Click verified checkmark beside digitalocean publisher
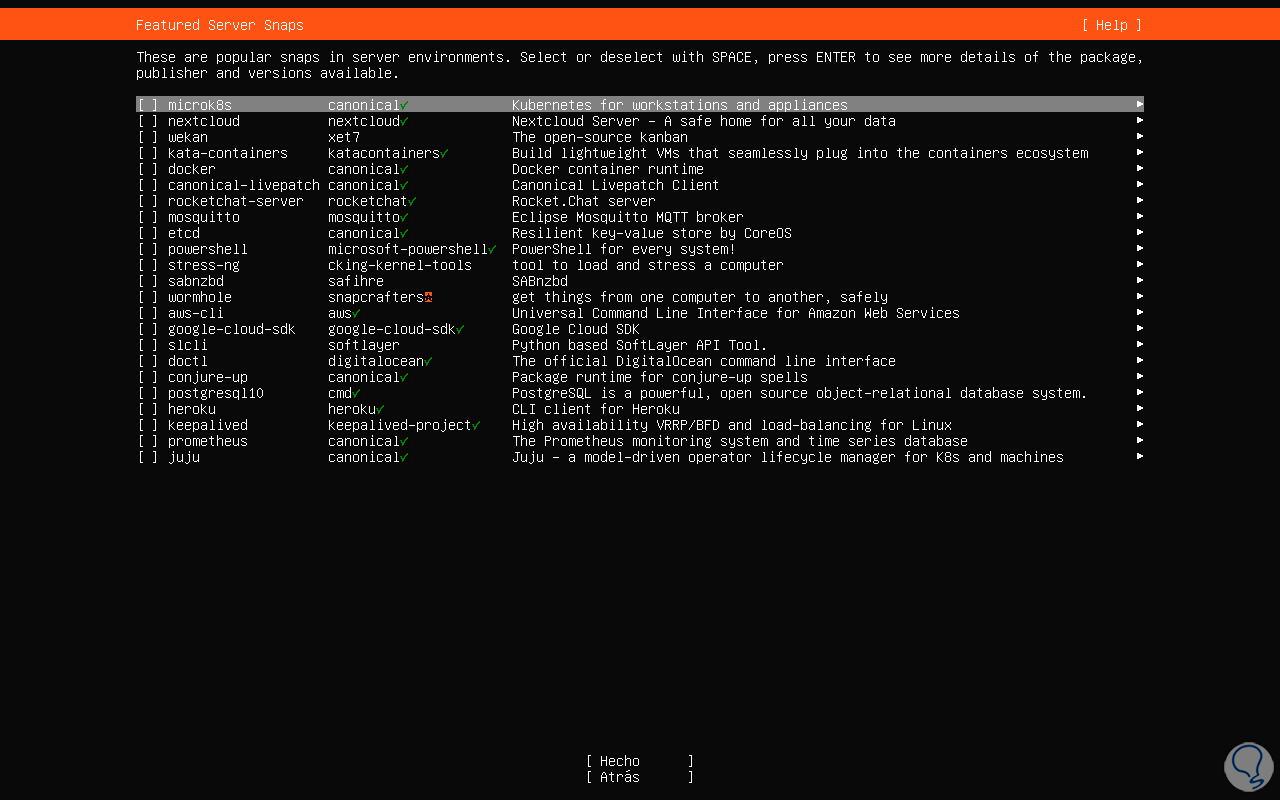 (x=428, y=361)
